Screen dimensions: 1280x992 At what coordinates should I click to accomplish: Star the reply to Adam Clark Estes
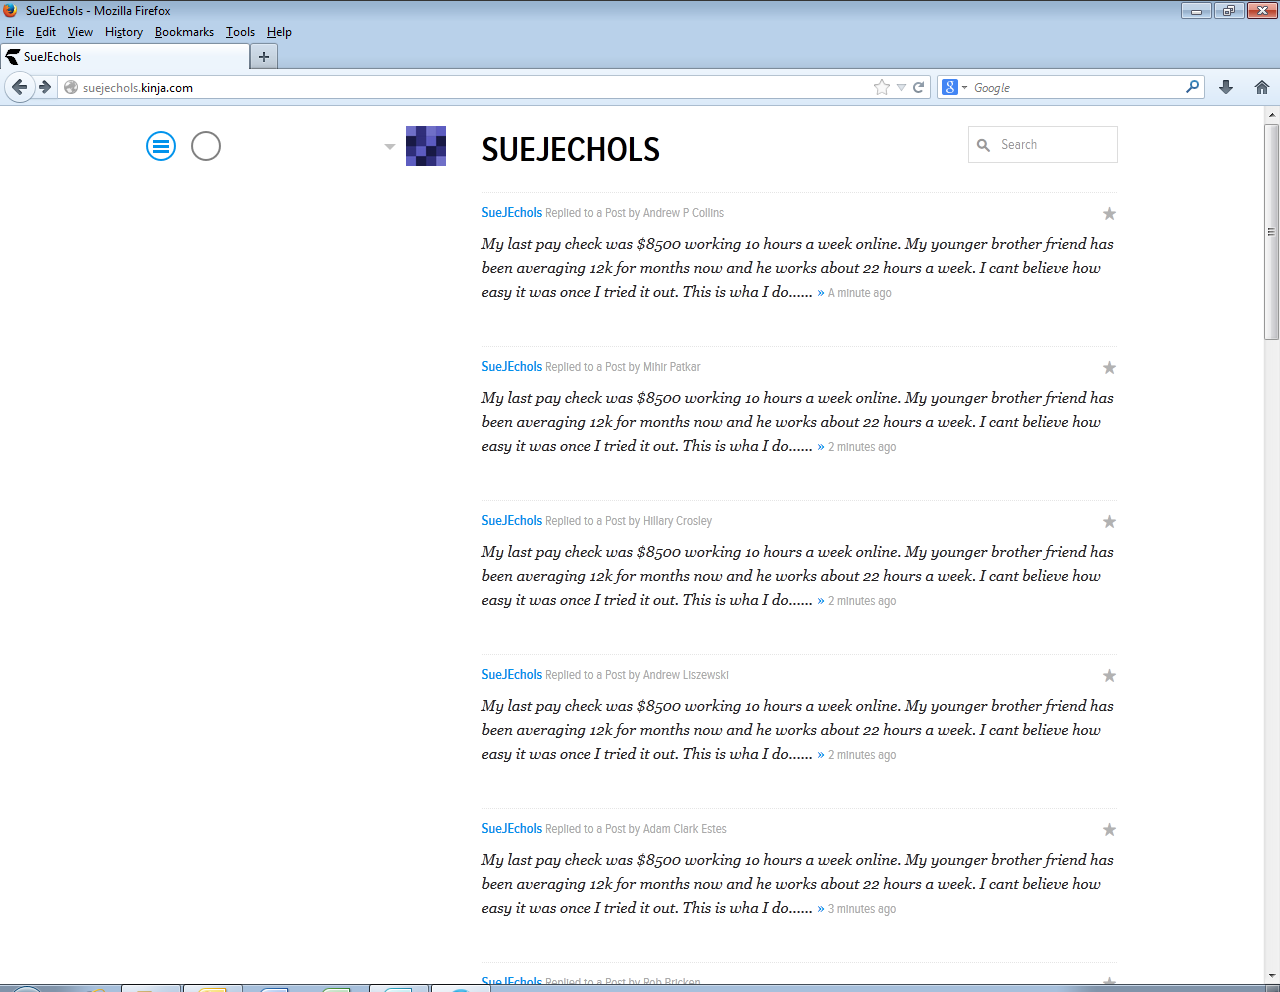click(x=1109, y=830)
